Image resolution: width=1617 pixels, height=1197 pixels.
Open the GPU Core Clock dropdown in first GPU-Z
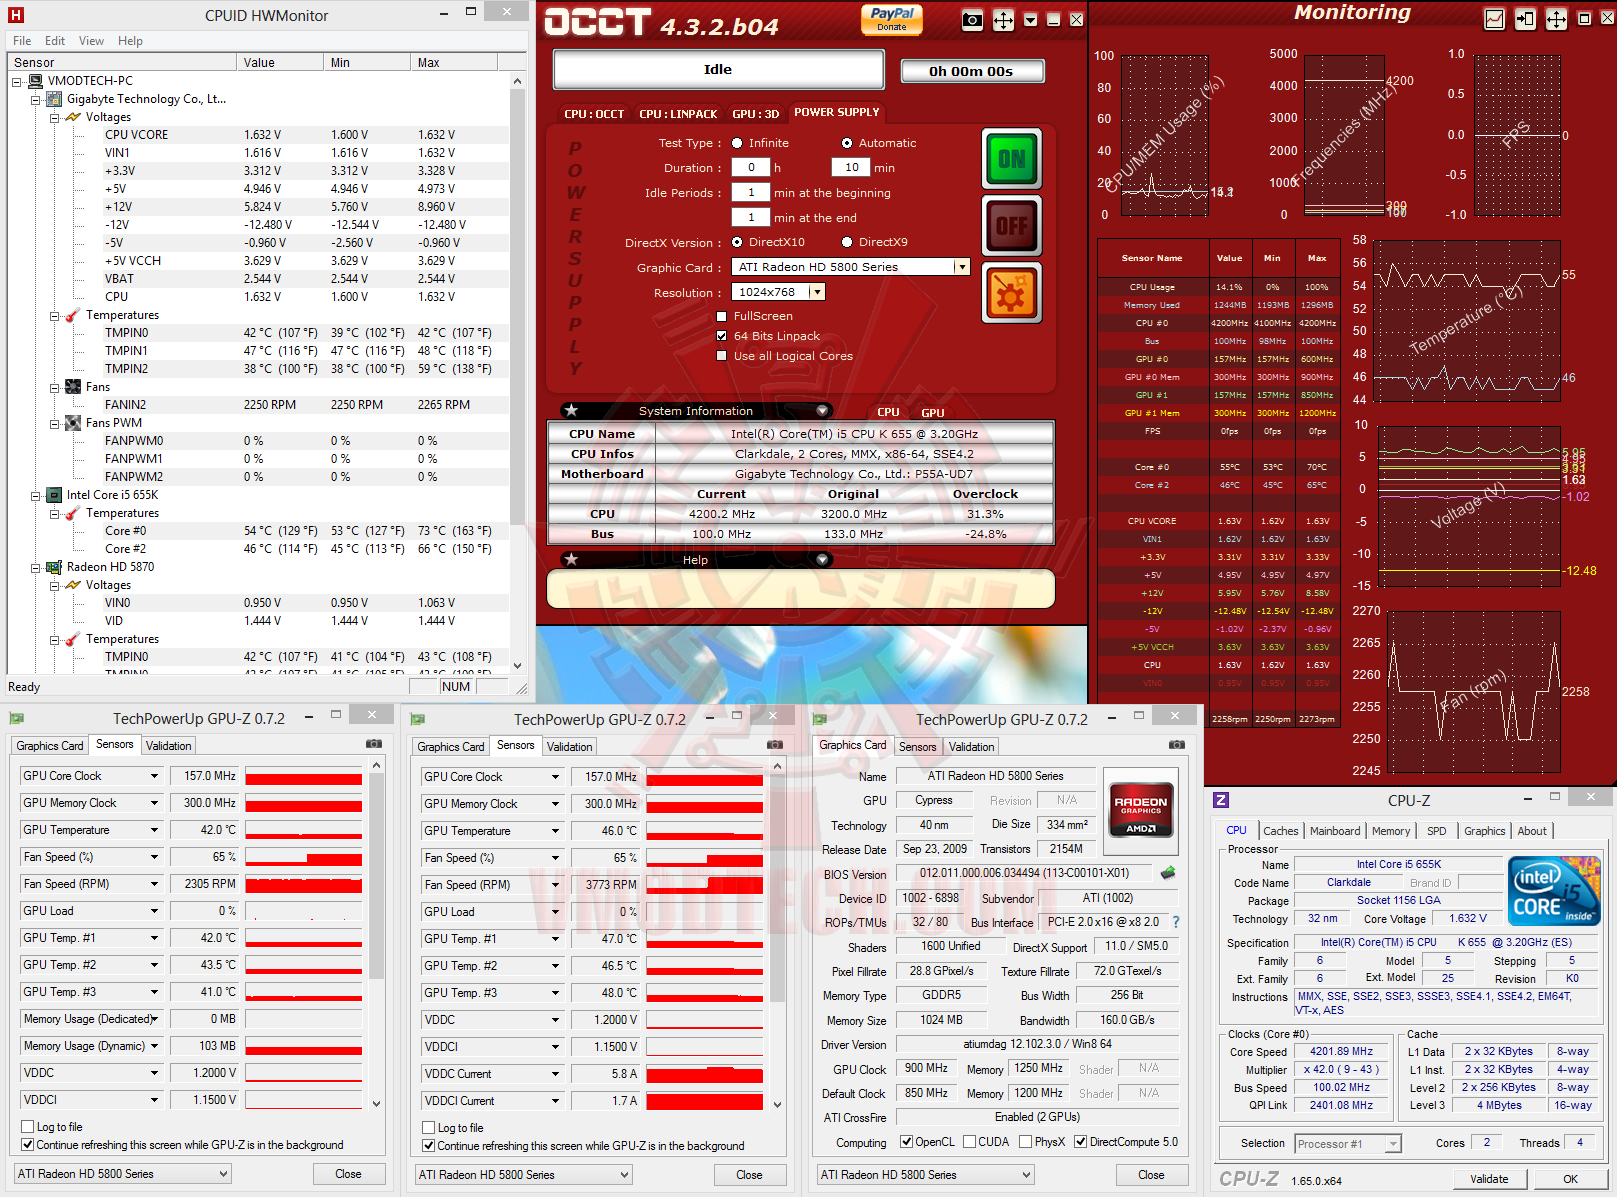coord(155,776)
